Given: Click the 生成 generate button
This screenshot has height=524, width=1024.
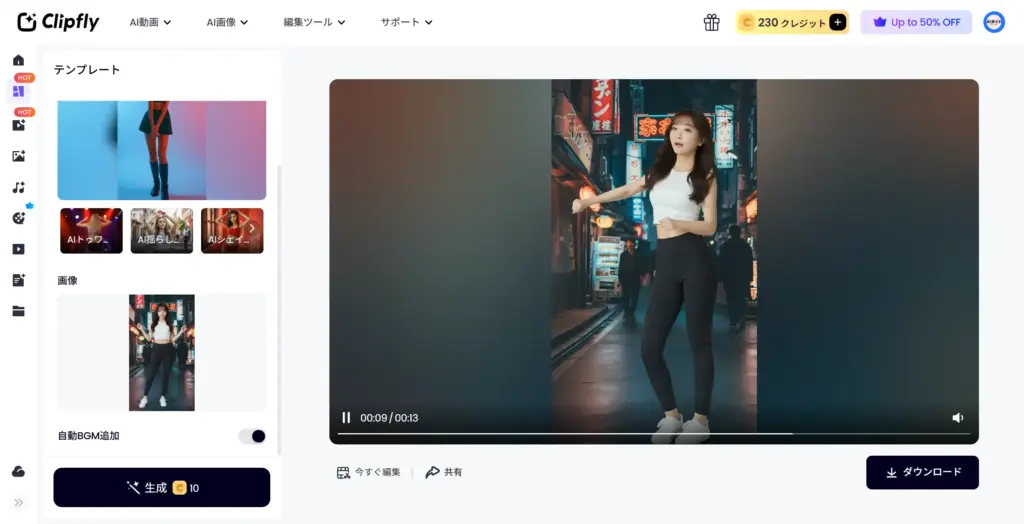Looking at the screenshot, I should tap(161, 487).
